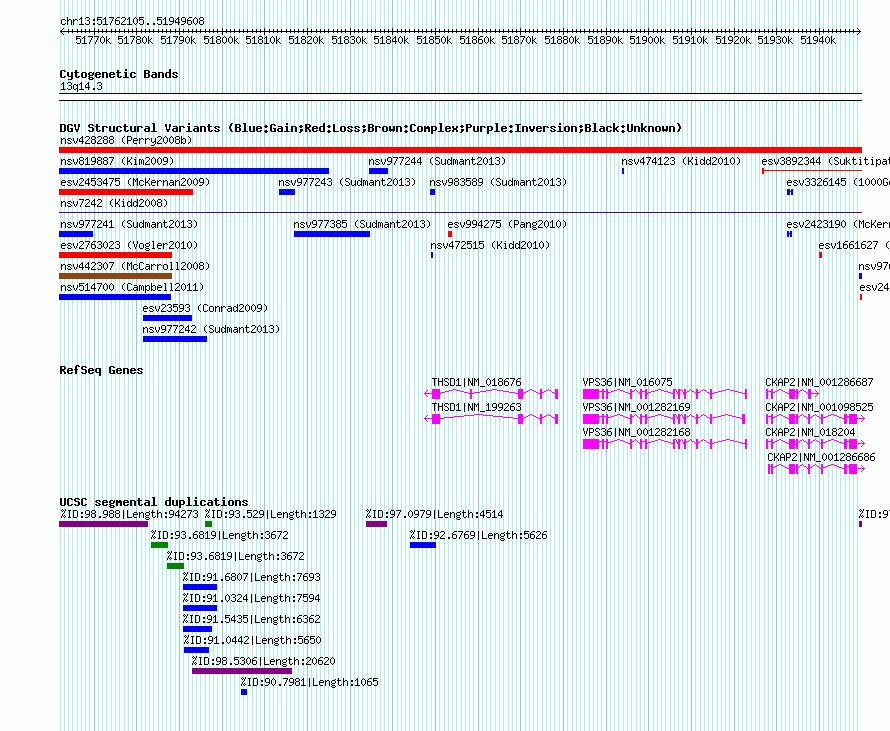
Task: Open the RefSeq Genes track title
Action: (101, 370)
